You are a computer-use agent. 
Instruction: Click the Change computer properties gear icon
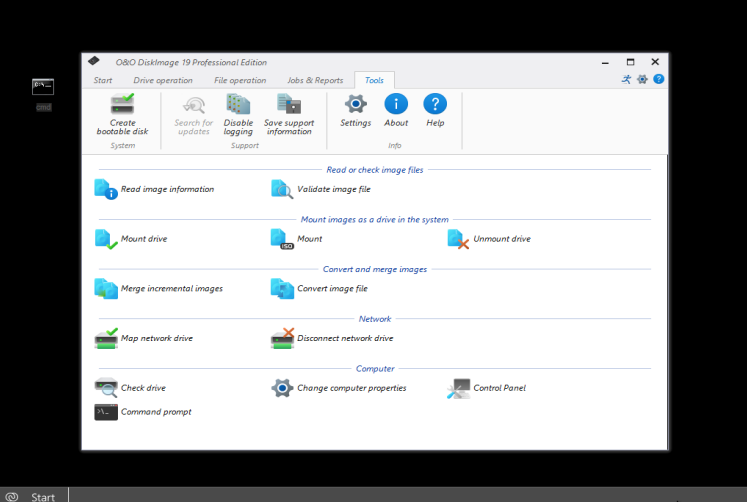click(x=282, y=388)
